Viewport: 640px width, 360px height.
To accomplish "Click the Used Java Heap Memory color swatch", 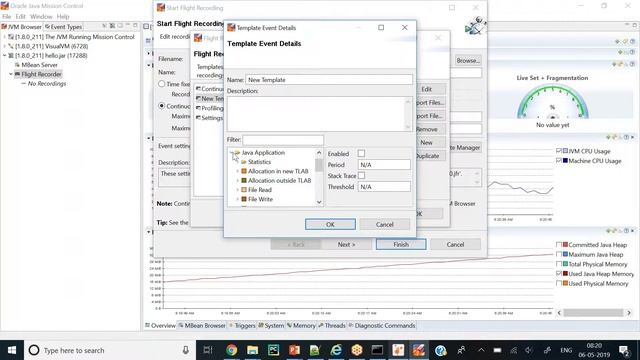I will pyautogui.click(x=565, y=273).
